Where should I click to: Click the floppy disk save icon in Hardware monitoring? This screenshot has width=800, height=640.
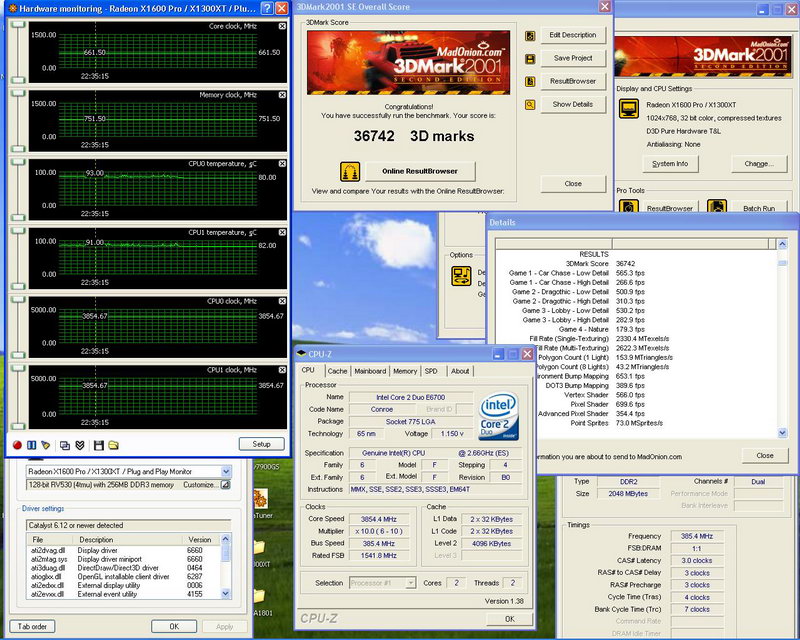(x=98, y=445)
